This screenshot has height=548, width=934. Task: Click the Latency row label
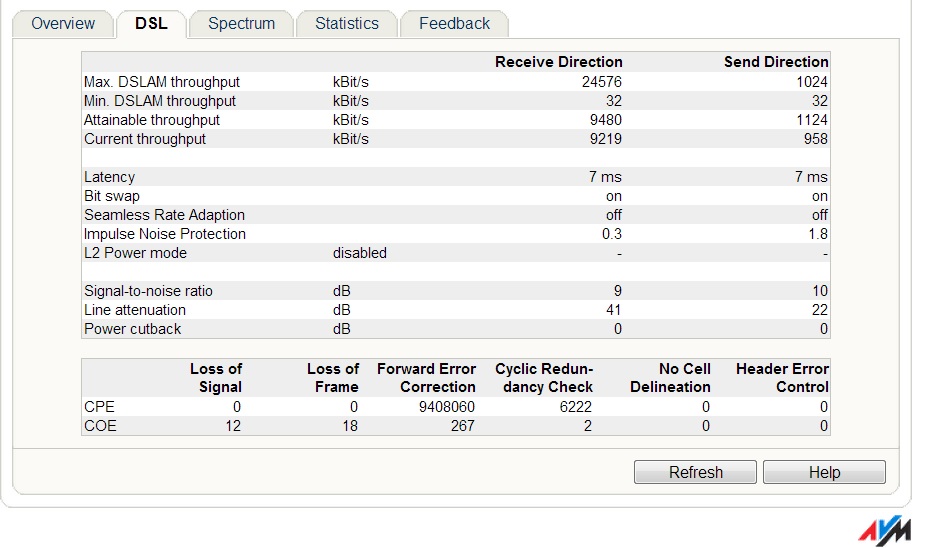pos(110,177)
